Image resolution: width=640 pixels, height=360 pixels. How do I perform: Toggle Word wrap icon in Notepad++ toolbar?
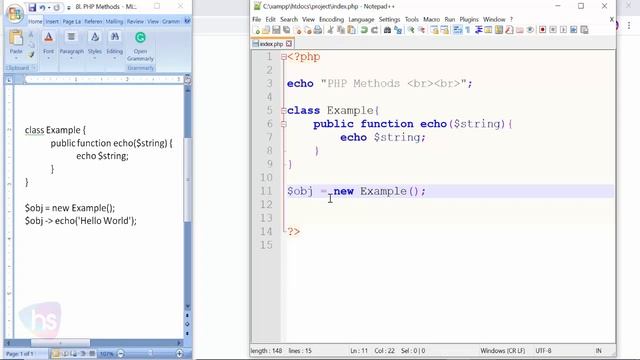458,30
